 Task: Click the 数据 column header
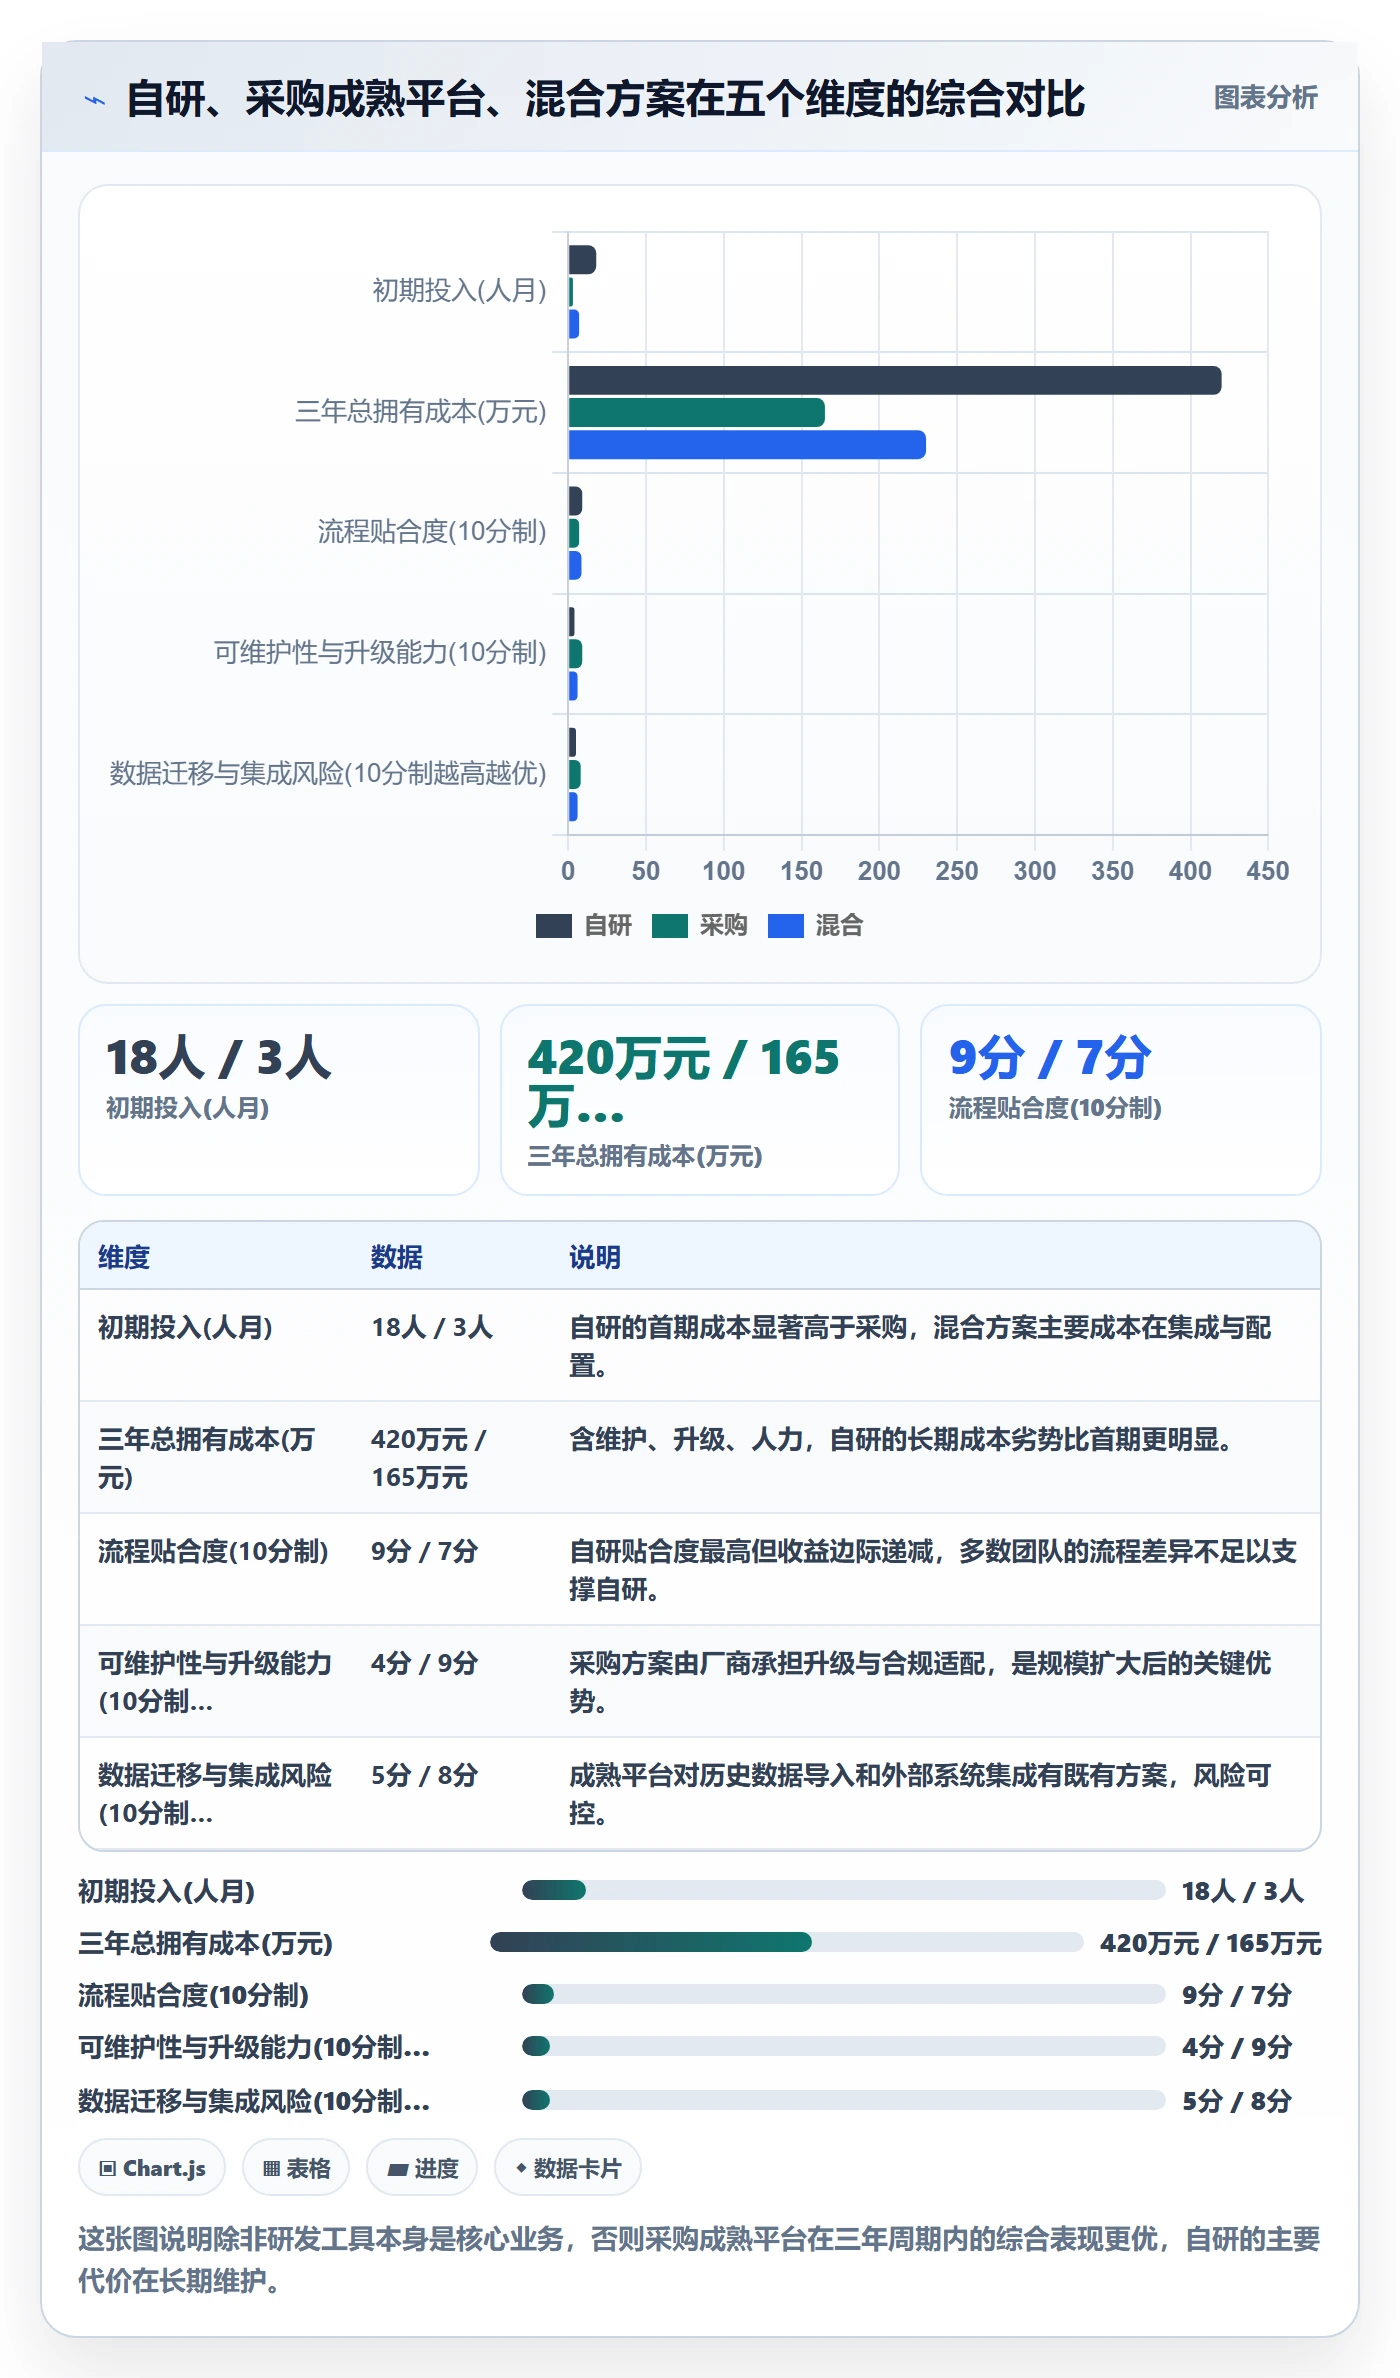pos(397,1257)
